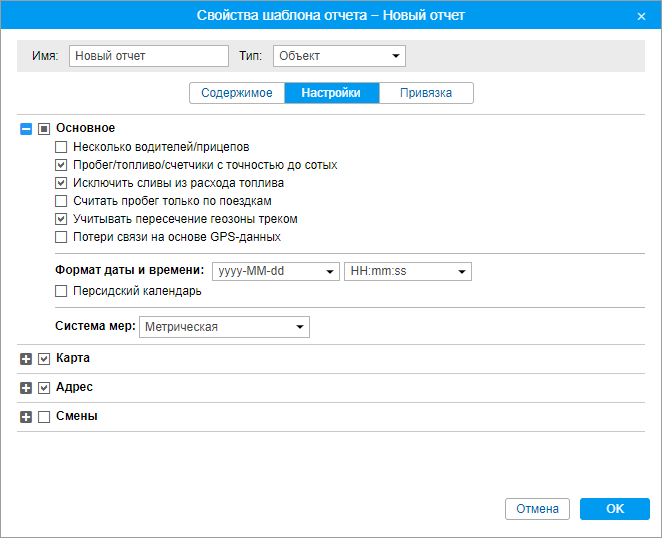662x538 pixels.
Task: Open the Тип dropdown
Action: tap(339, 56)
